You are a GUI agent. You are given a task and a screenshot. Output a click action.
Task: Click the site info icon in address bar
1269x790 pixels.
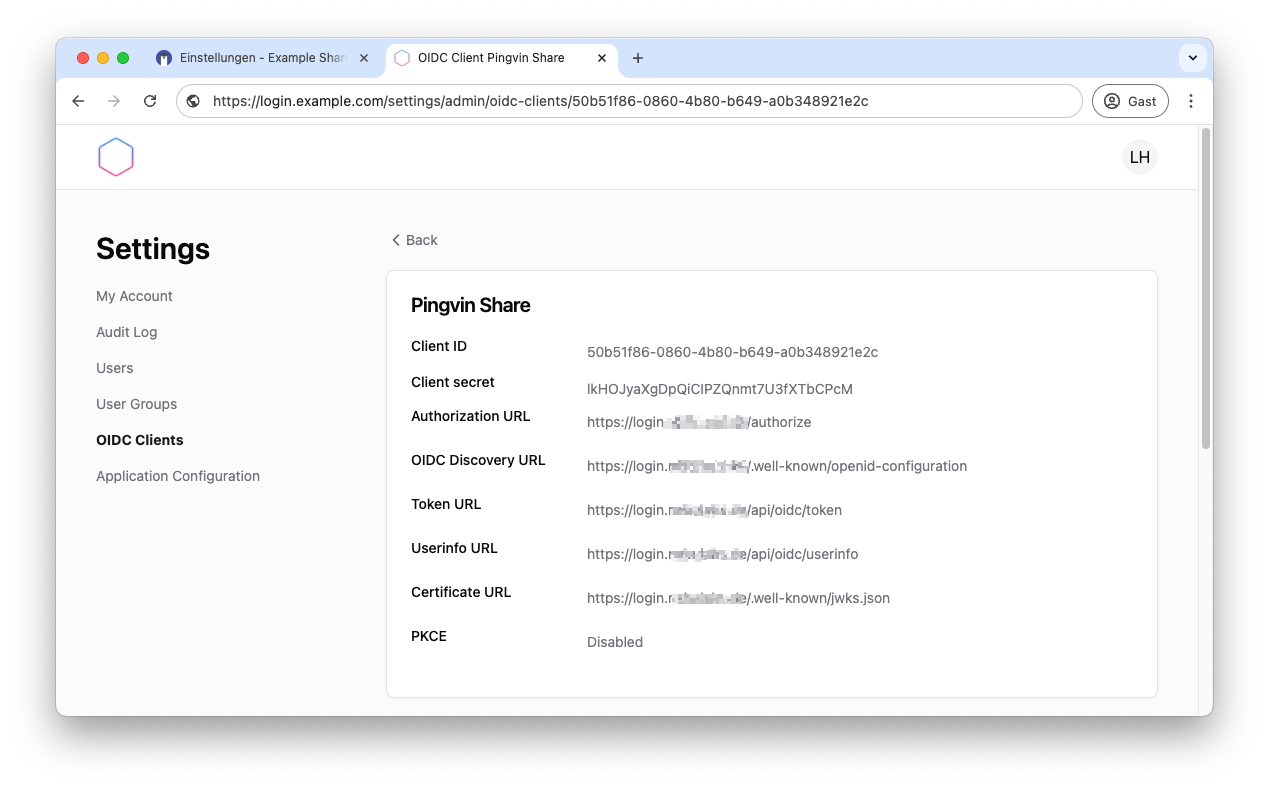(x=194, y=101)
